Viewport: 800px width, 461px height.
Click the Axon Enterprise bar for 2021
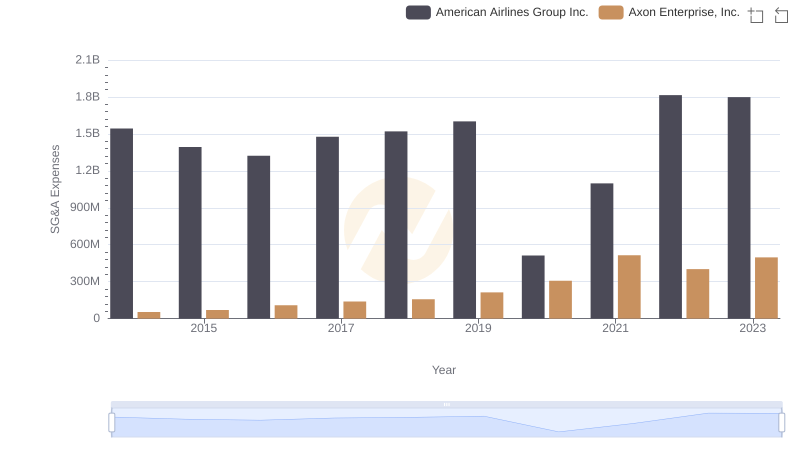[x=629, y=287]
